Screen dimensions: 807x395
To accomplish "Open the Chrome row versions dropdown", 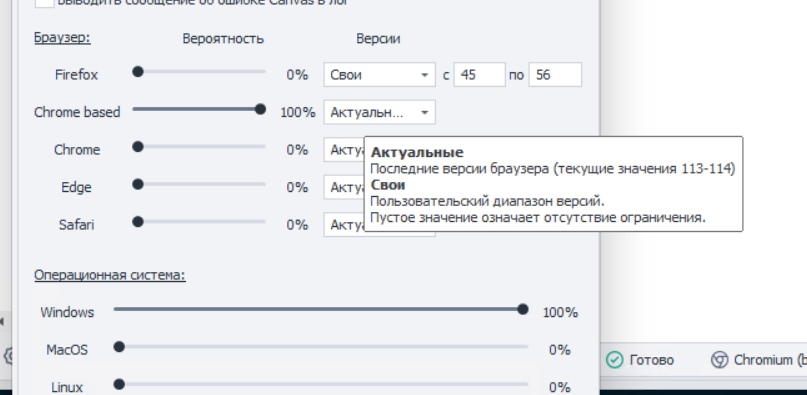I will coord(344,150).
